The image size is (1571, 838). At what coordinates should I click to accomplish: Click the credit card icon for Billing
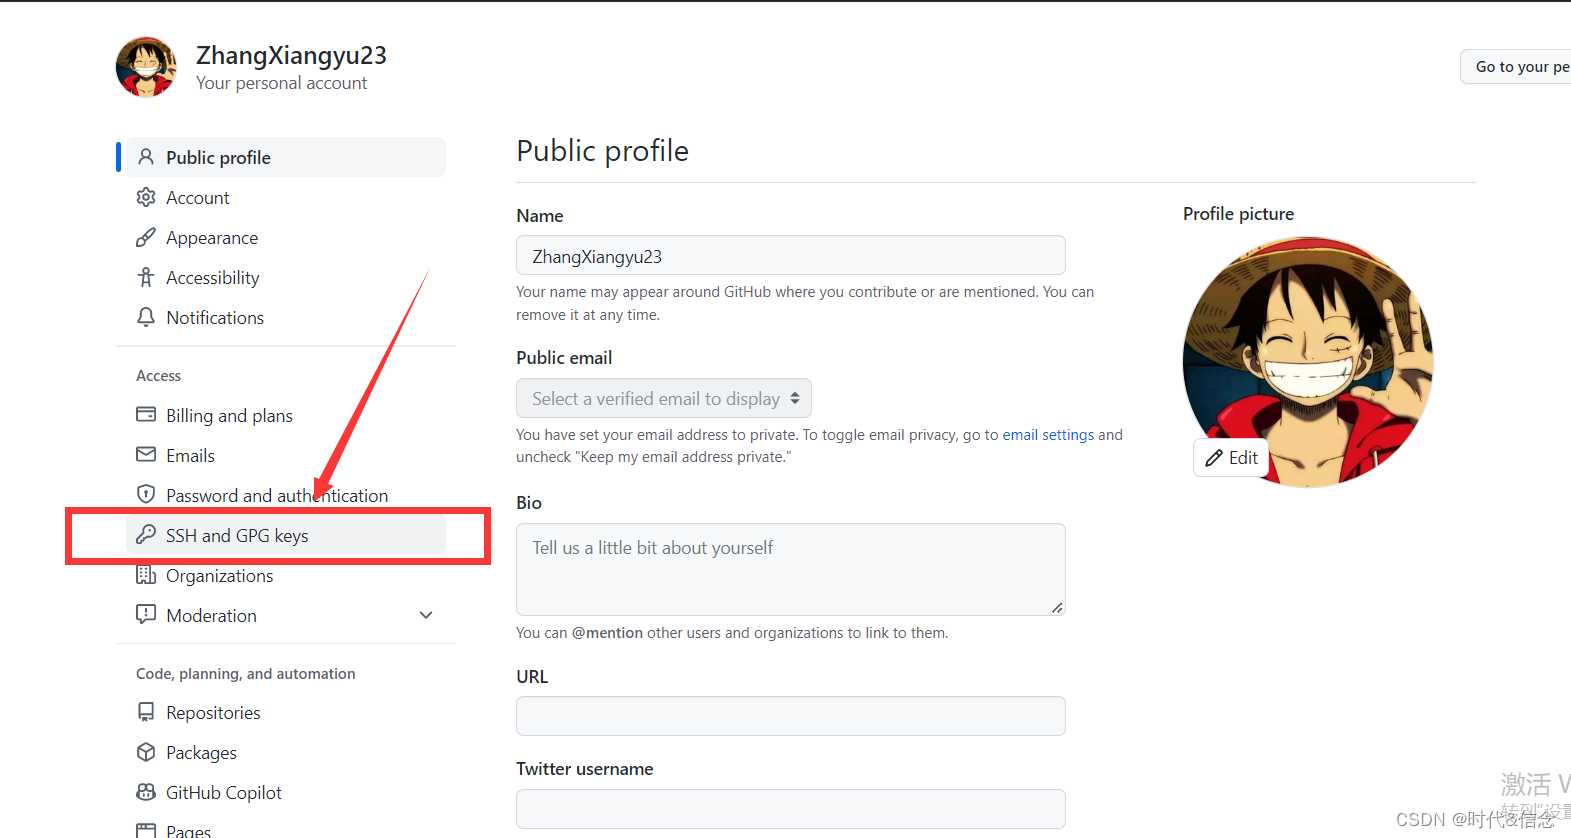click(146, 415)
